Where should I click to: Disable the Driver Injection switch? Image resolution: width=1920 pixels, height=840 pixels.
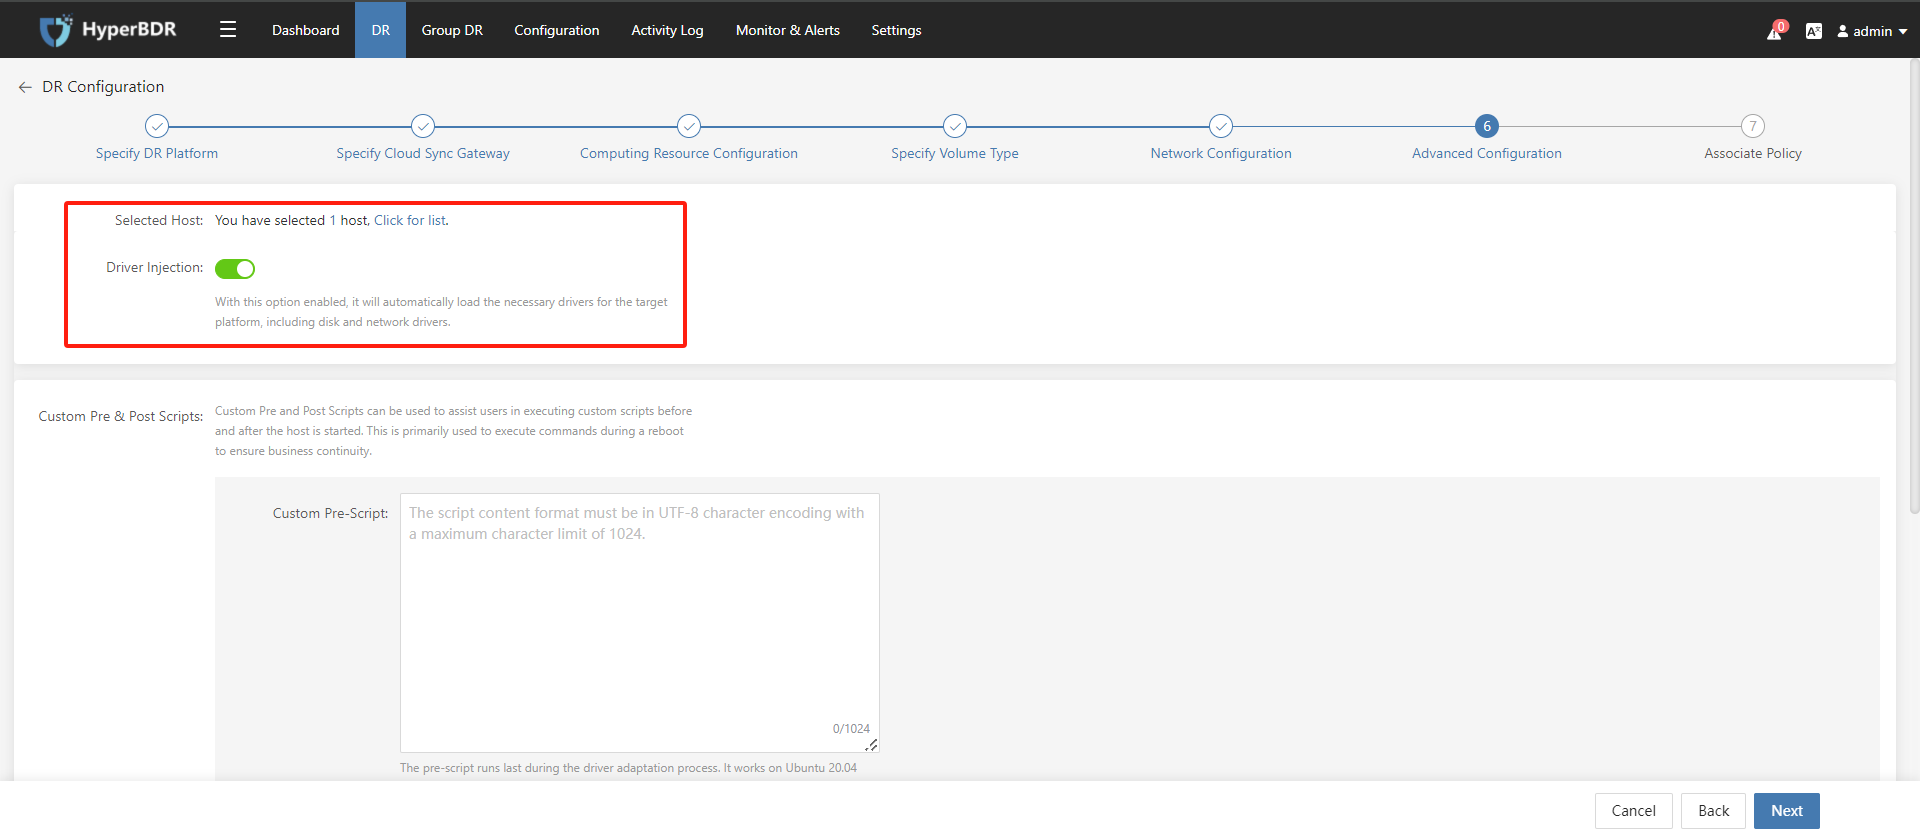click(235, 269)
